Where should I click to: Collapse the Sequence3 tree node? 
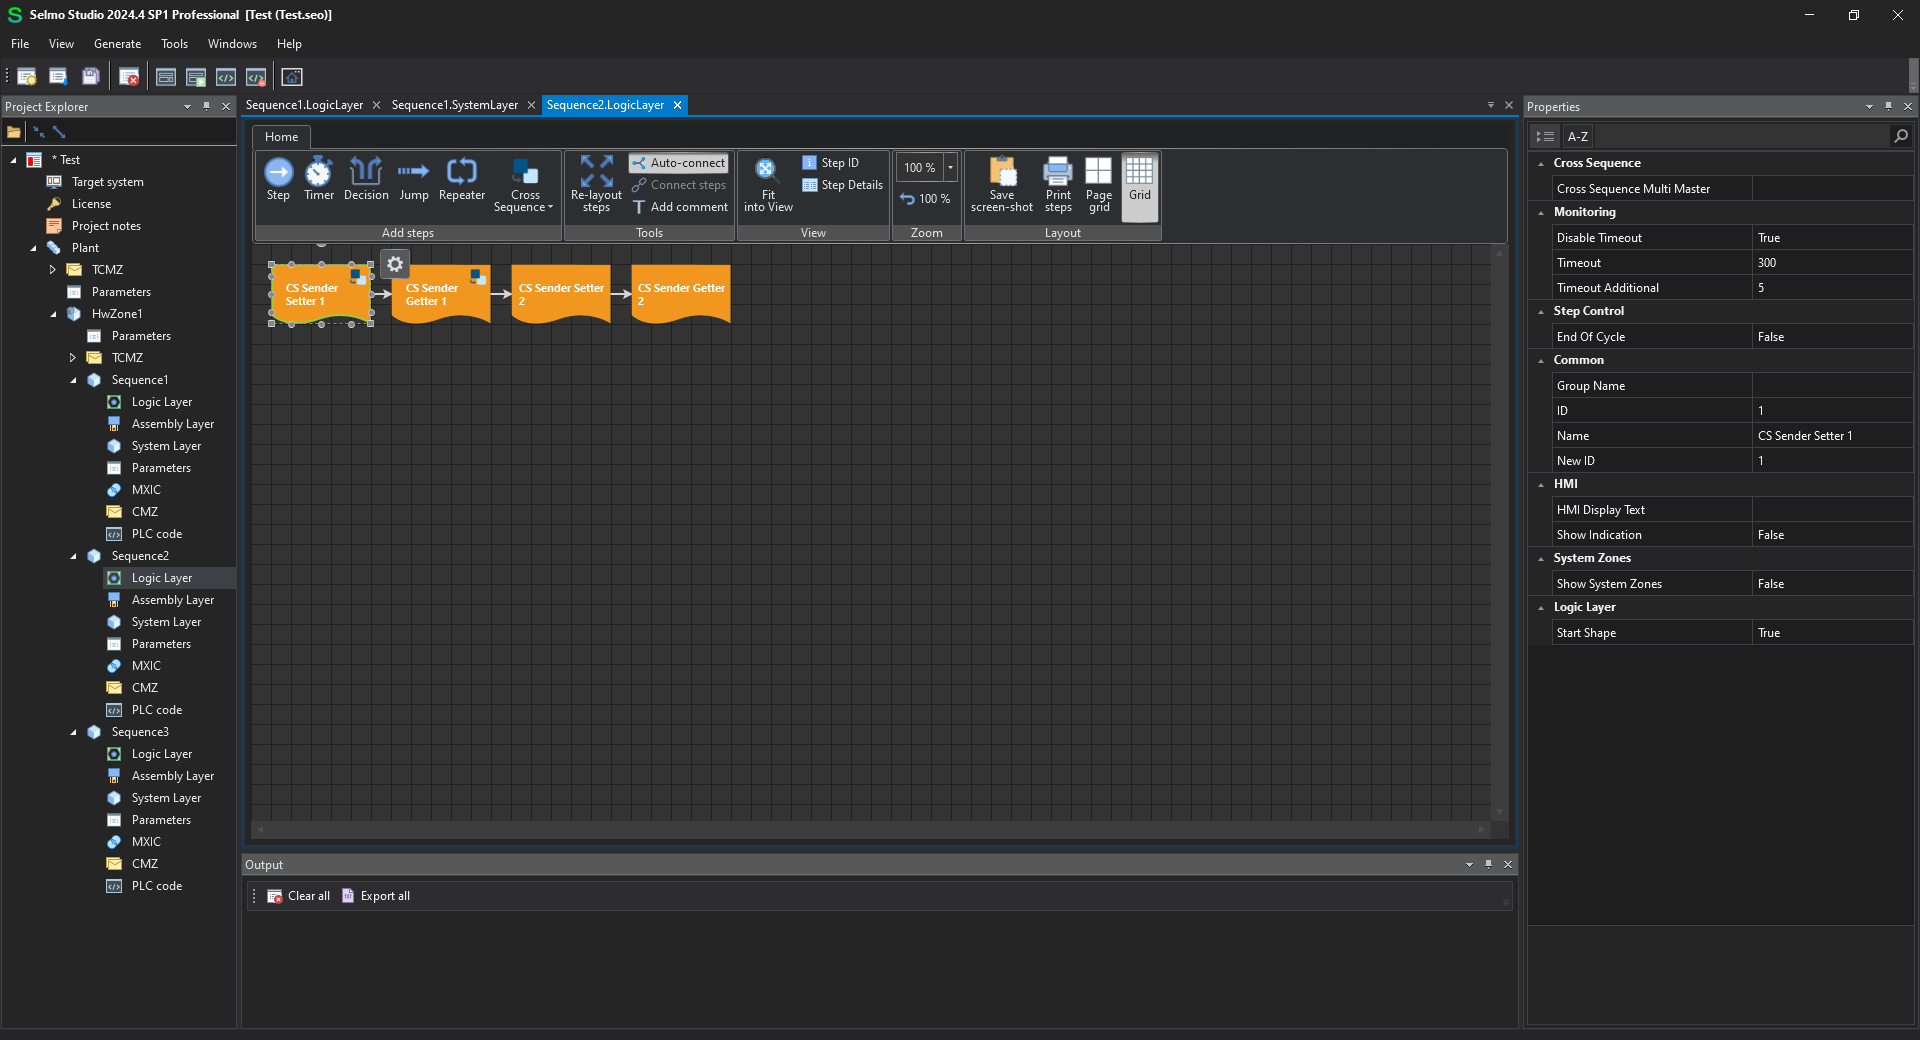(73, 732)
